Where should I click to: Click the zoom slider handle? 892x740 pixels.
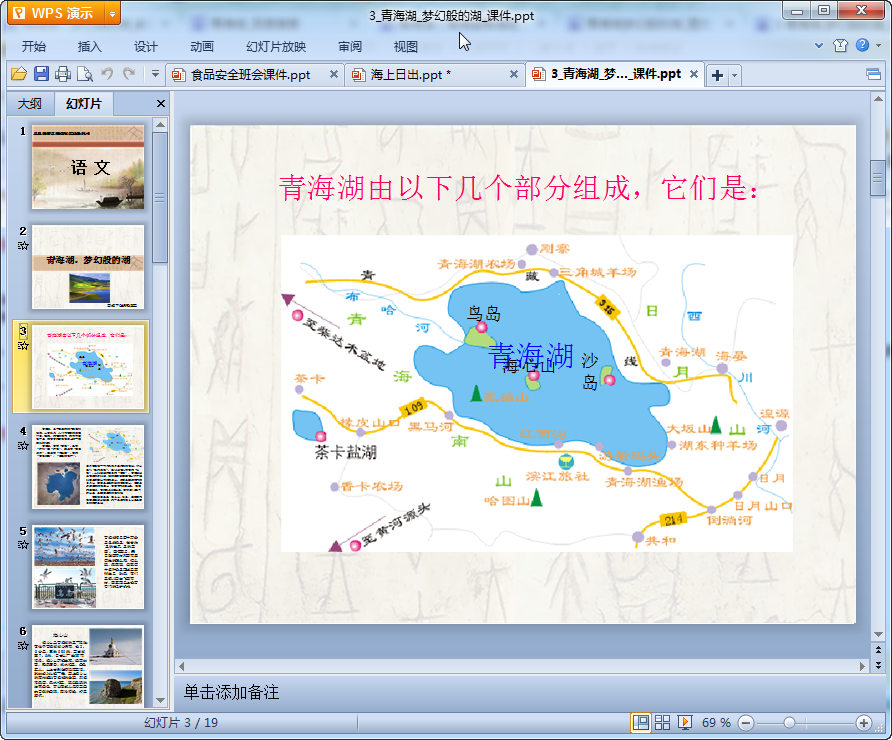tap(789, 722)
